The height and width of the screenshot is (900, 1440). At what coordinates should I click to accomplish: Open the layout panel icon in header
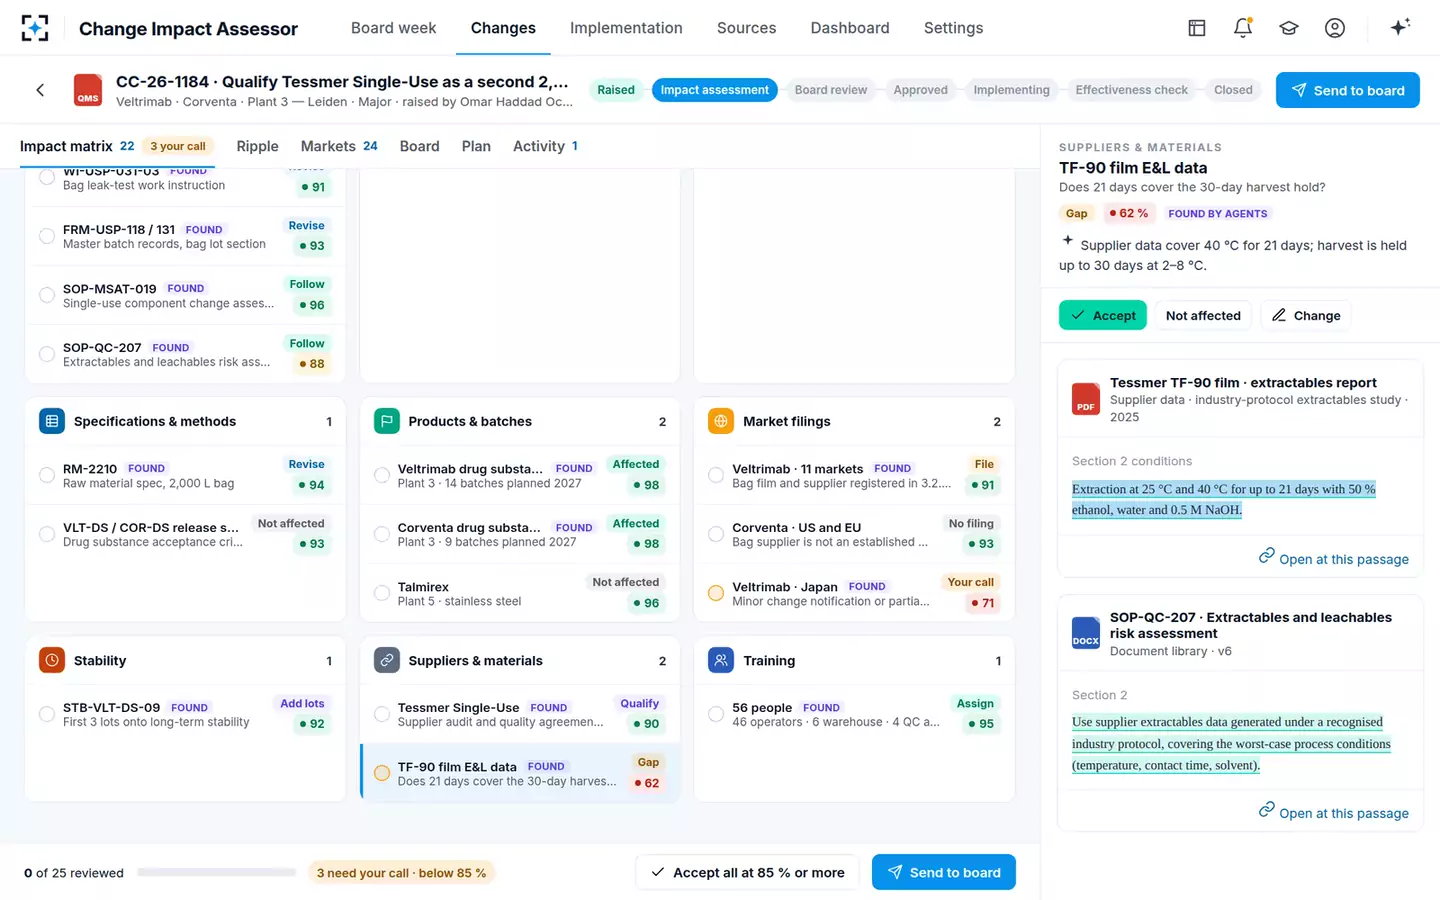(x=1197, y=28)
